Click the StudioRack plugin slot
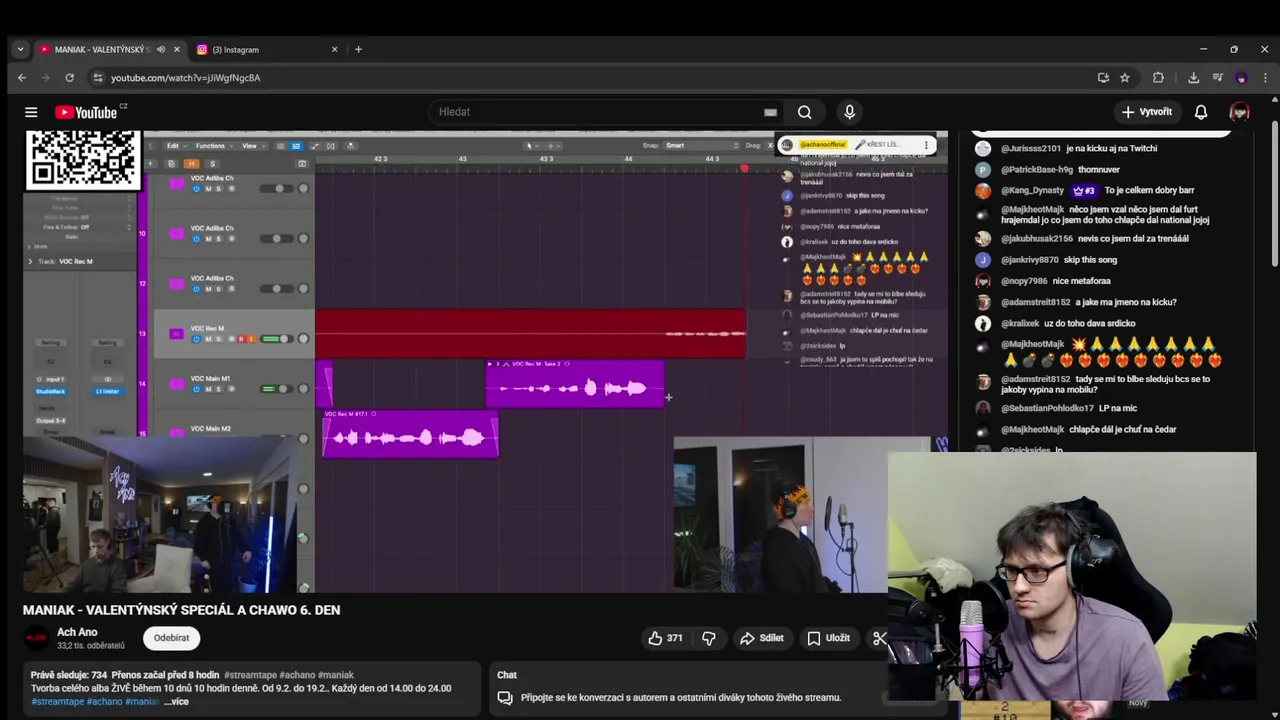The width and height of the screenshot is (1280, 720). pos(51,391)
